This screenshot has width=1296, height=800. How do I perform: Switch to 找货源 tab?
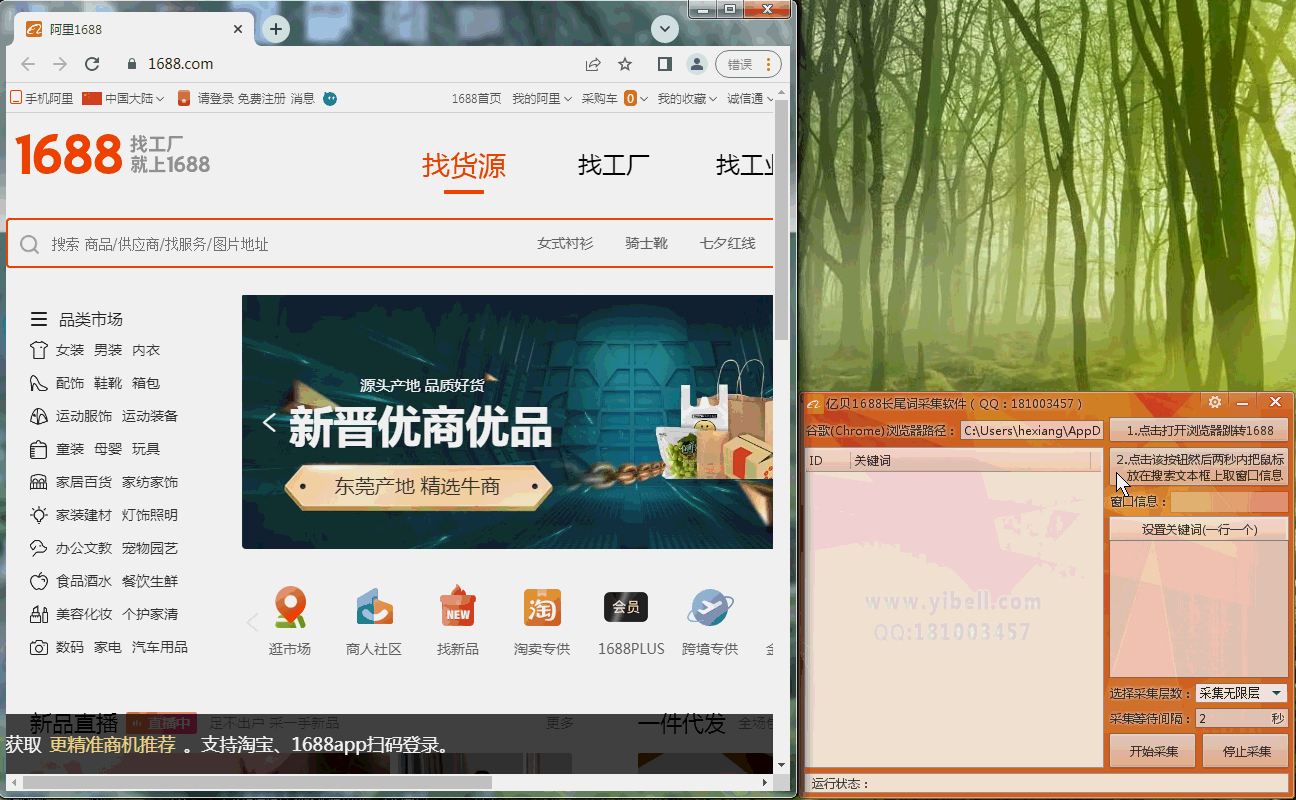click(464, 166)
